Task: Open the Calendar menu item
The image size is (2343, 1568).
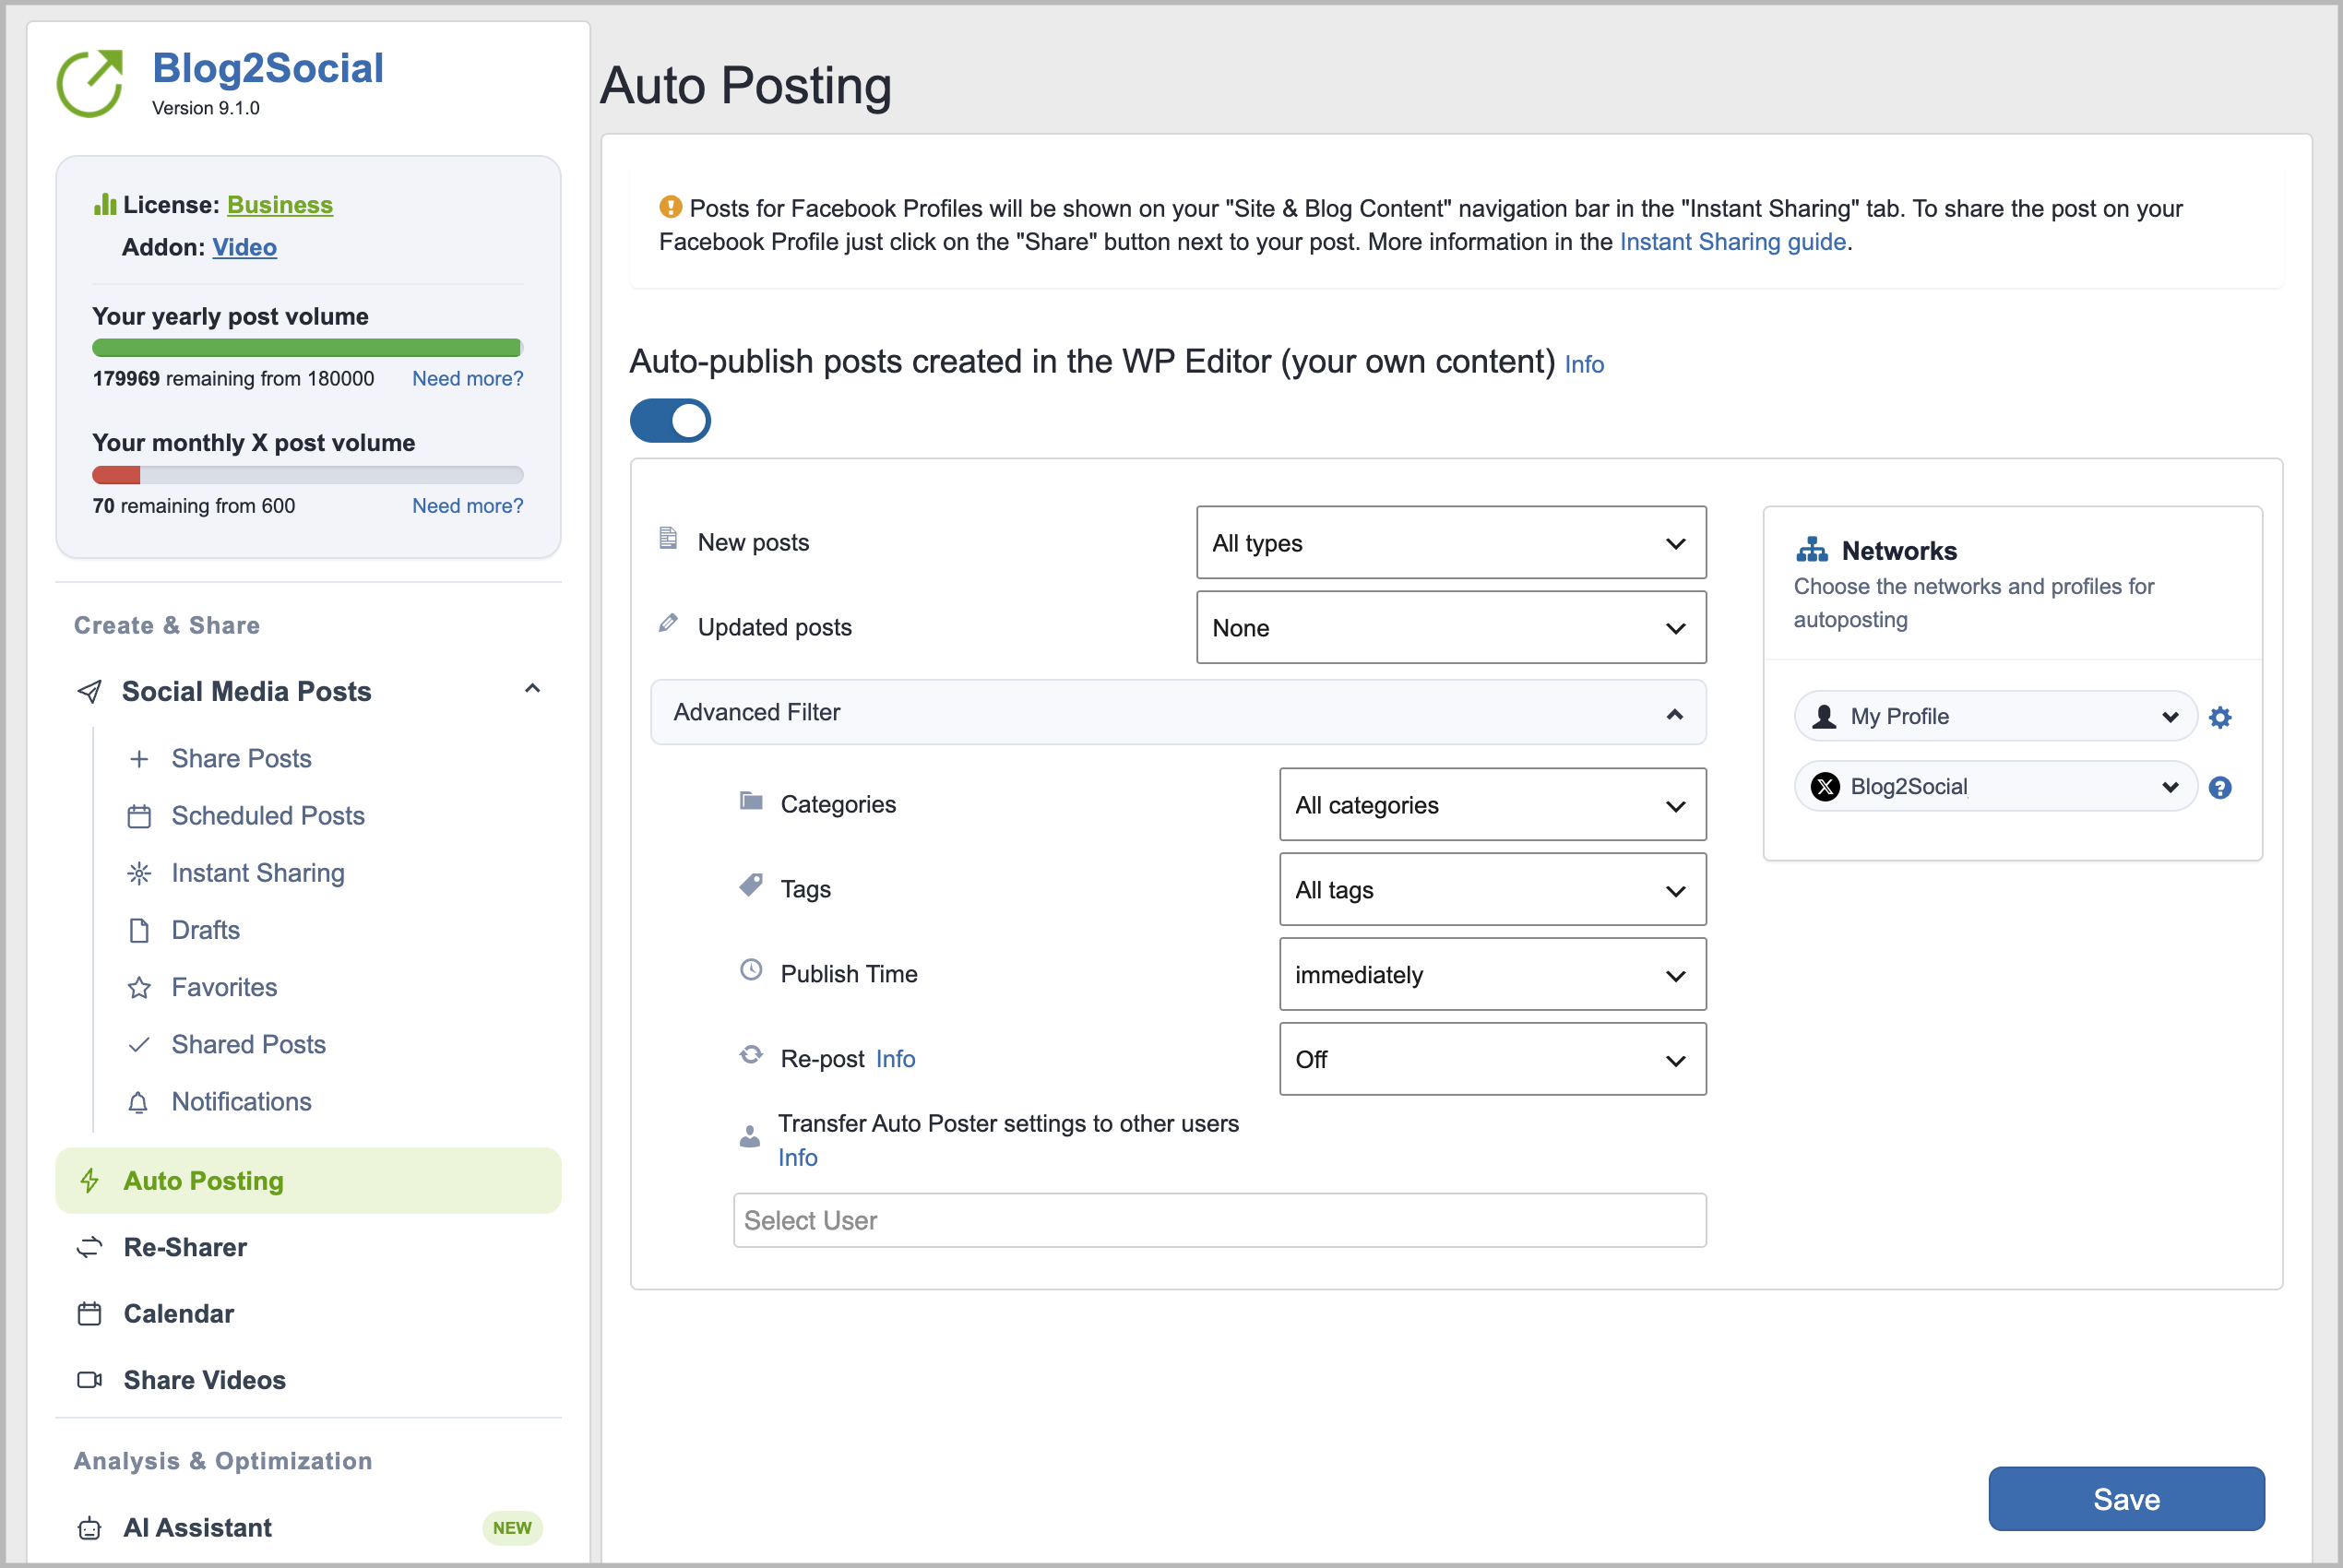Action: pyautogui.click(x=179, y=1314)
